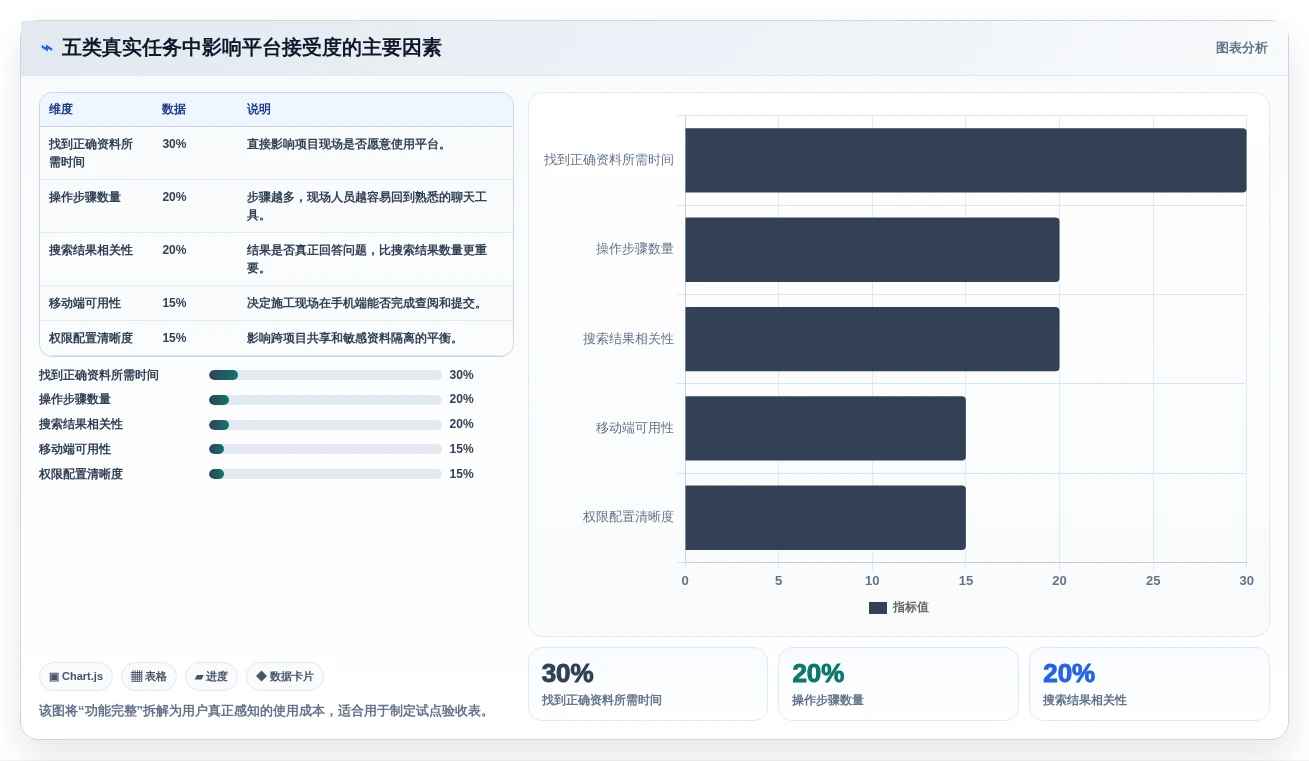The height and width of the screenshot is (761, 1309).
Task: Click the chart bar for 找到正确资料所需时间
Action: pyautogui.click(x=965, y=160)
